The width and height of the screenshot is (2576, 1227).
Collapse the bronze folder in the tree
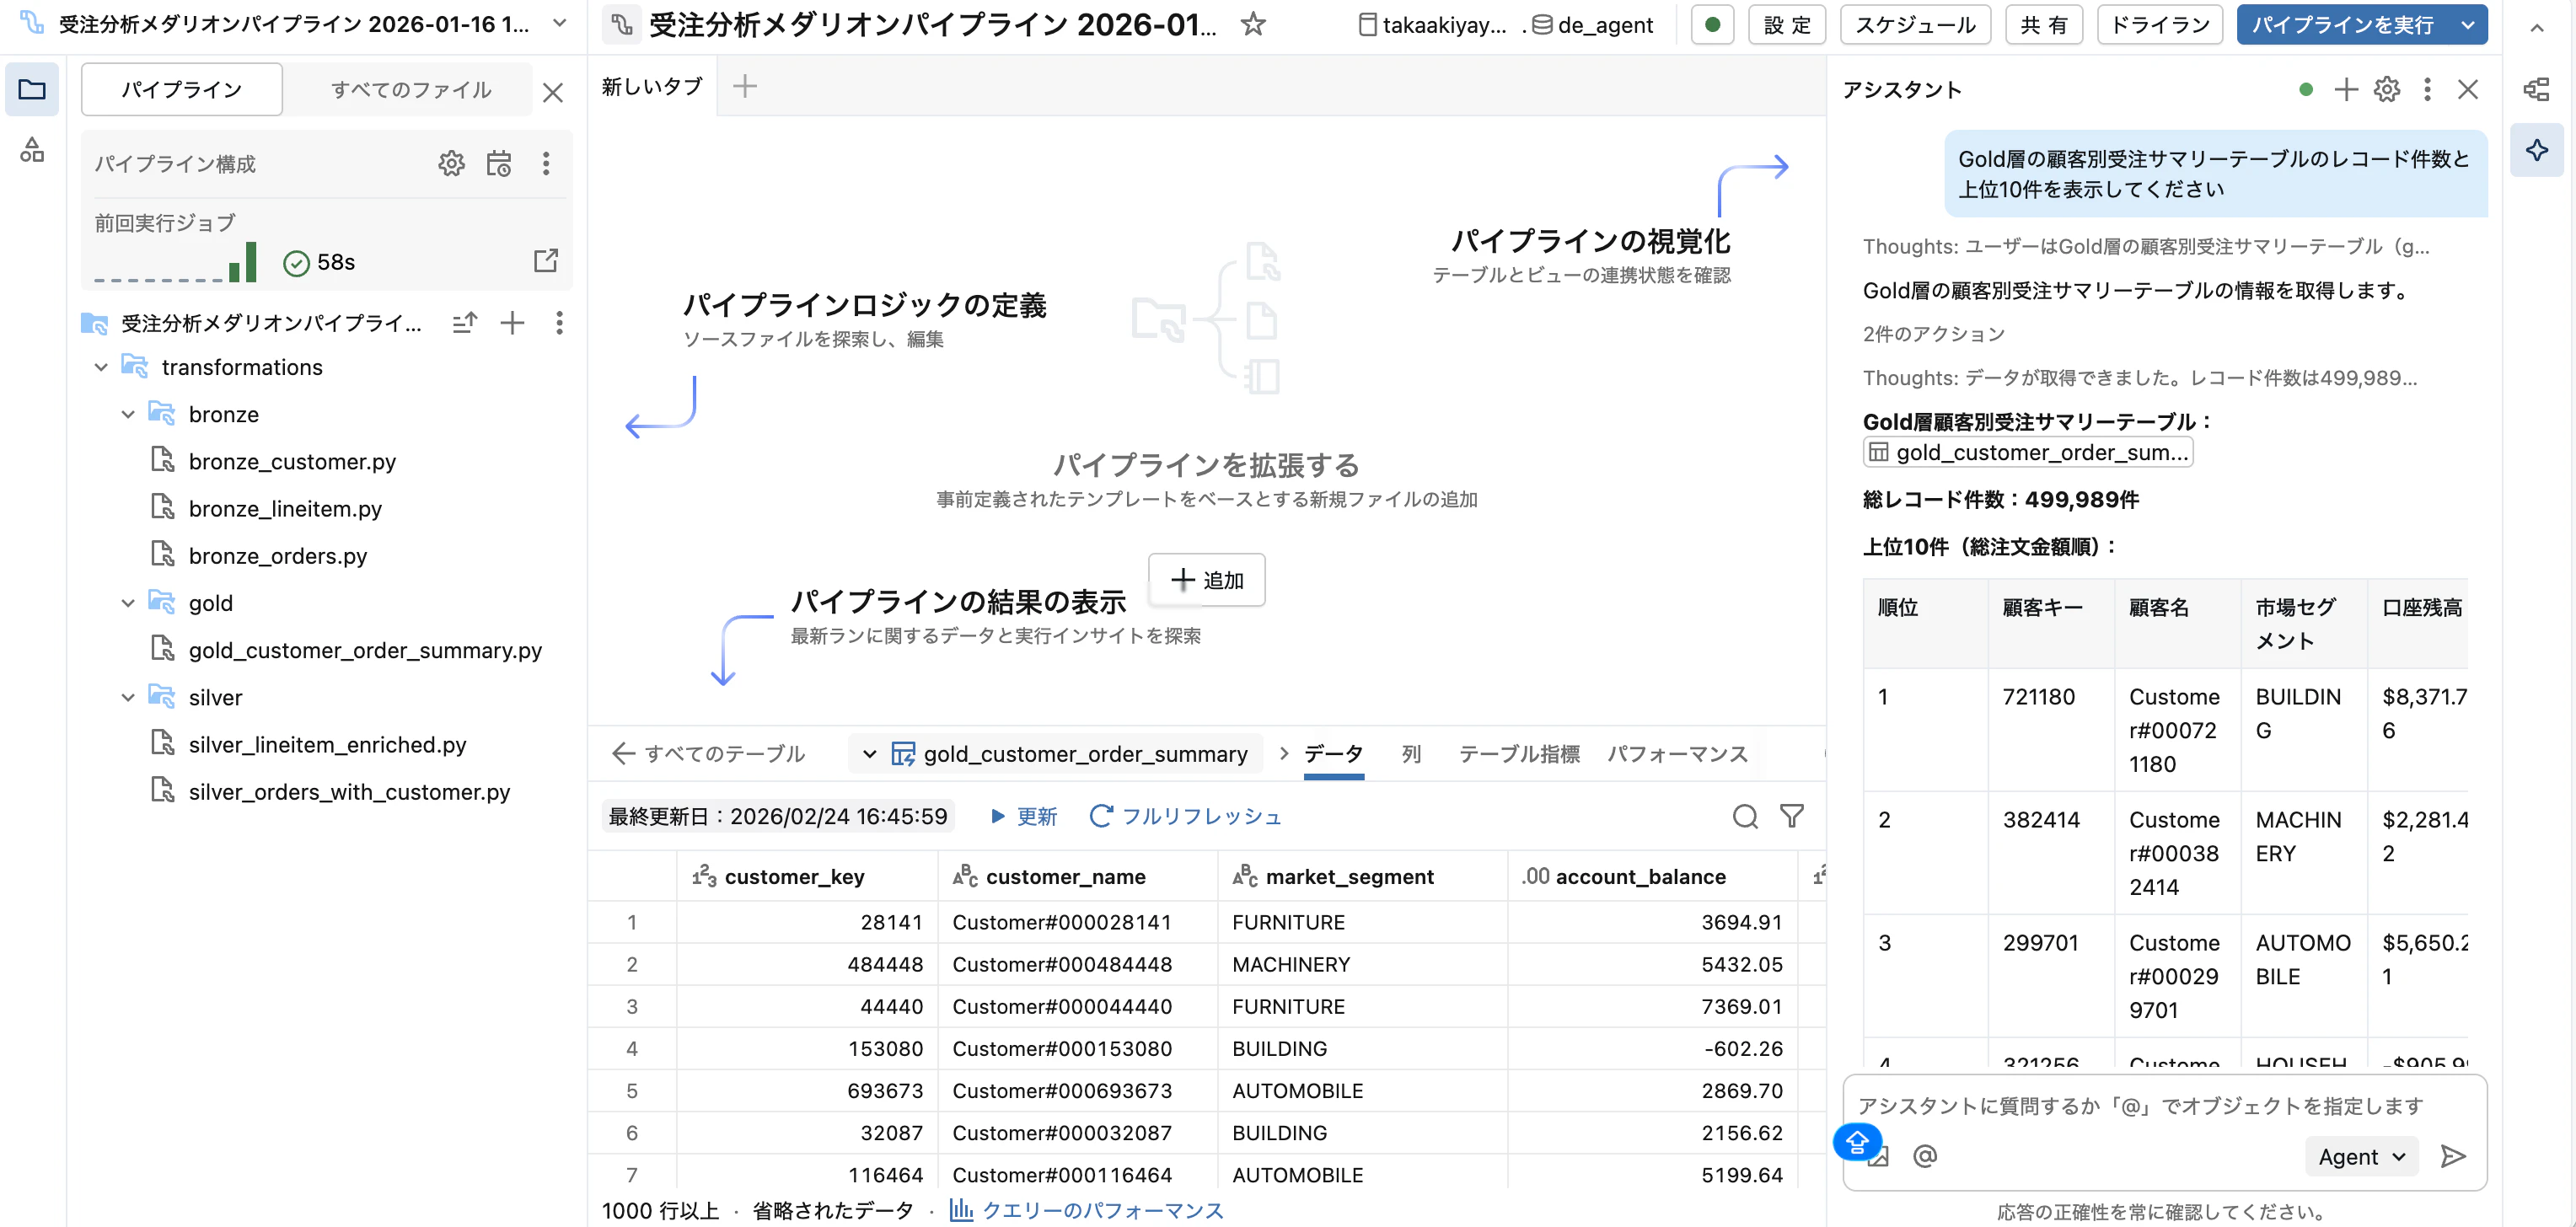click(x=127, y=414)
